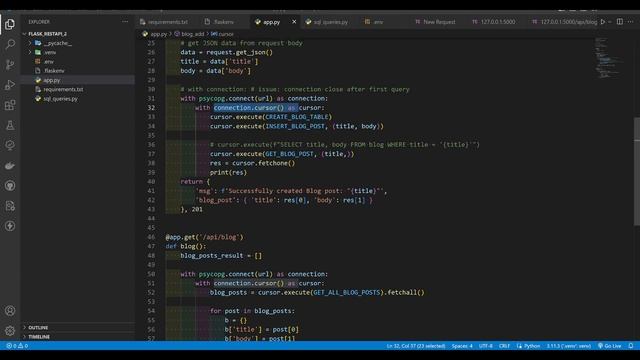This screenshot has width=640, height=360.
Task: Show errors and warnings count in status bar
Action: (17, 346)
